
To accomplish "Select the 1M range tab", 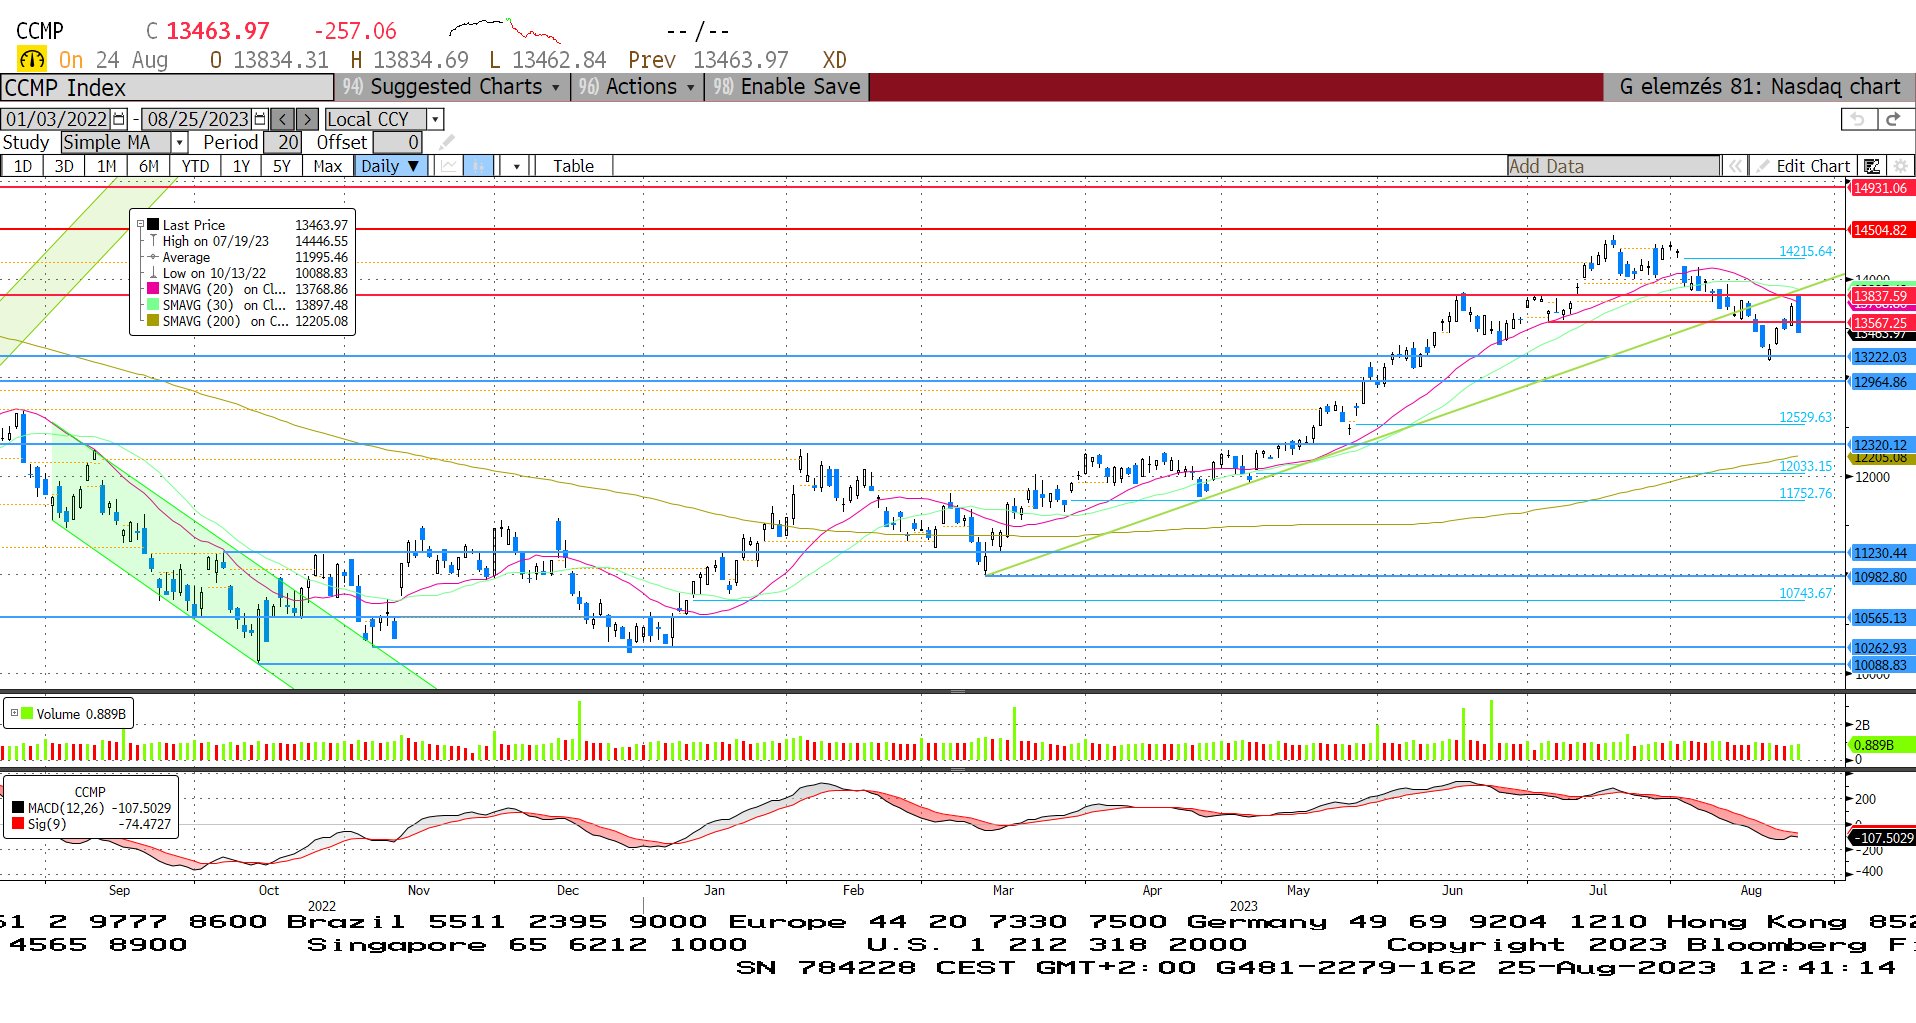I will click(x=107, y=166).
